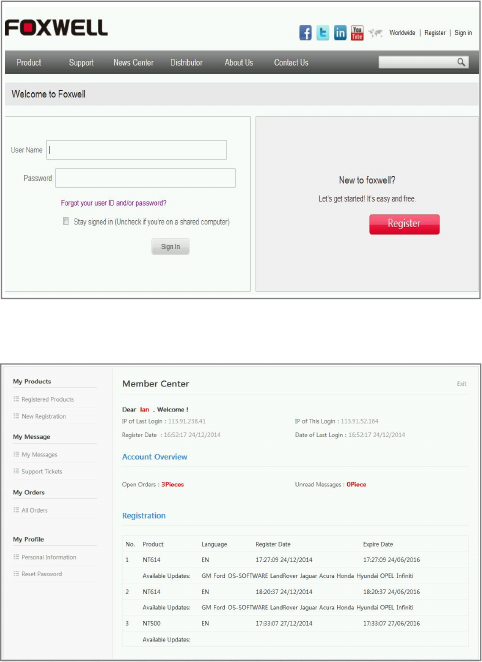482x662 pixels.
Task: Click the world map Worldwide icon
Action: tap(375, 33)
